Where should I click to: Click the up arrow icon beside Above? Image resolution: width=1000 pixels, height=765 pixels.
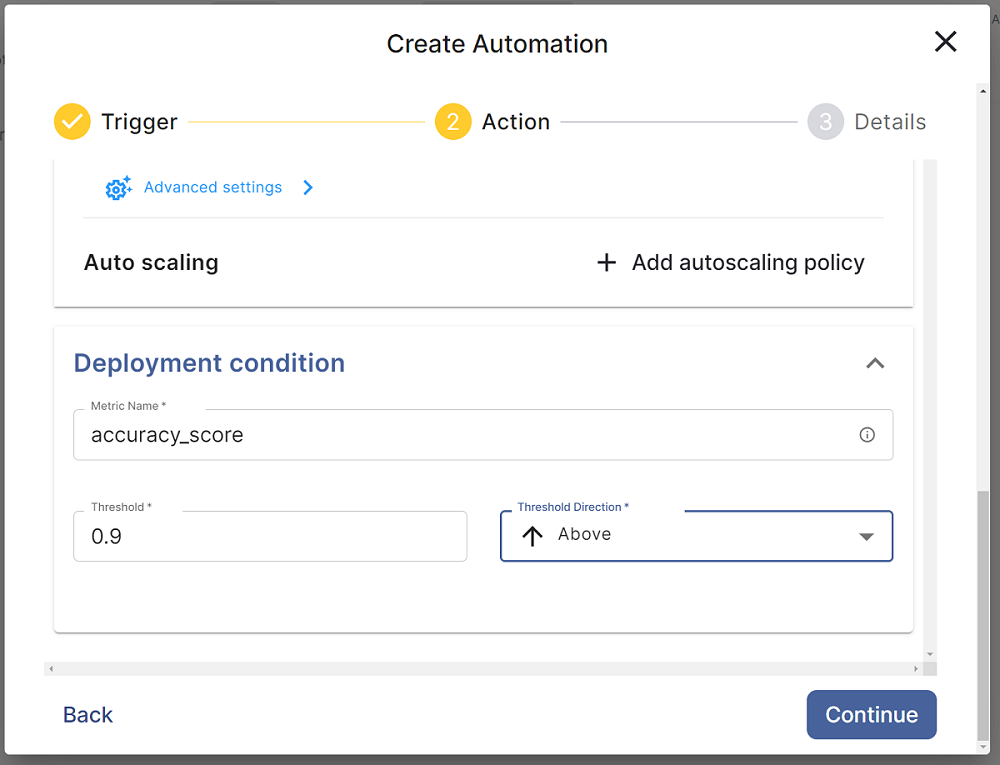pyautogui.click(x=533, y=536)
